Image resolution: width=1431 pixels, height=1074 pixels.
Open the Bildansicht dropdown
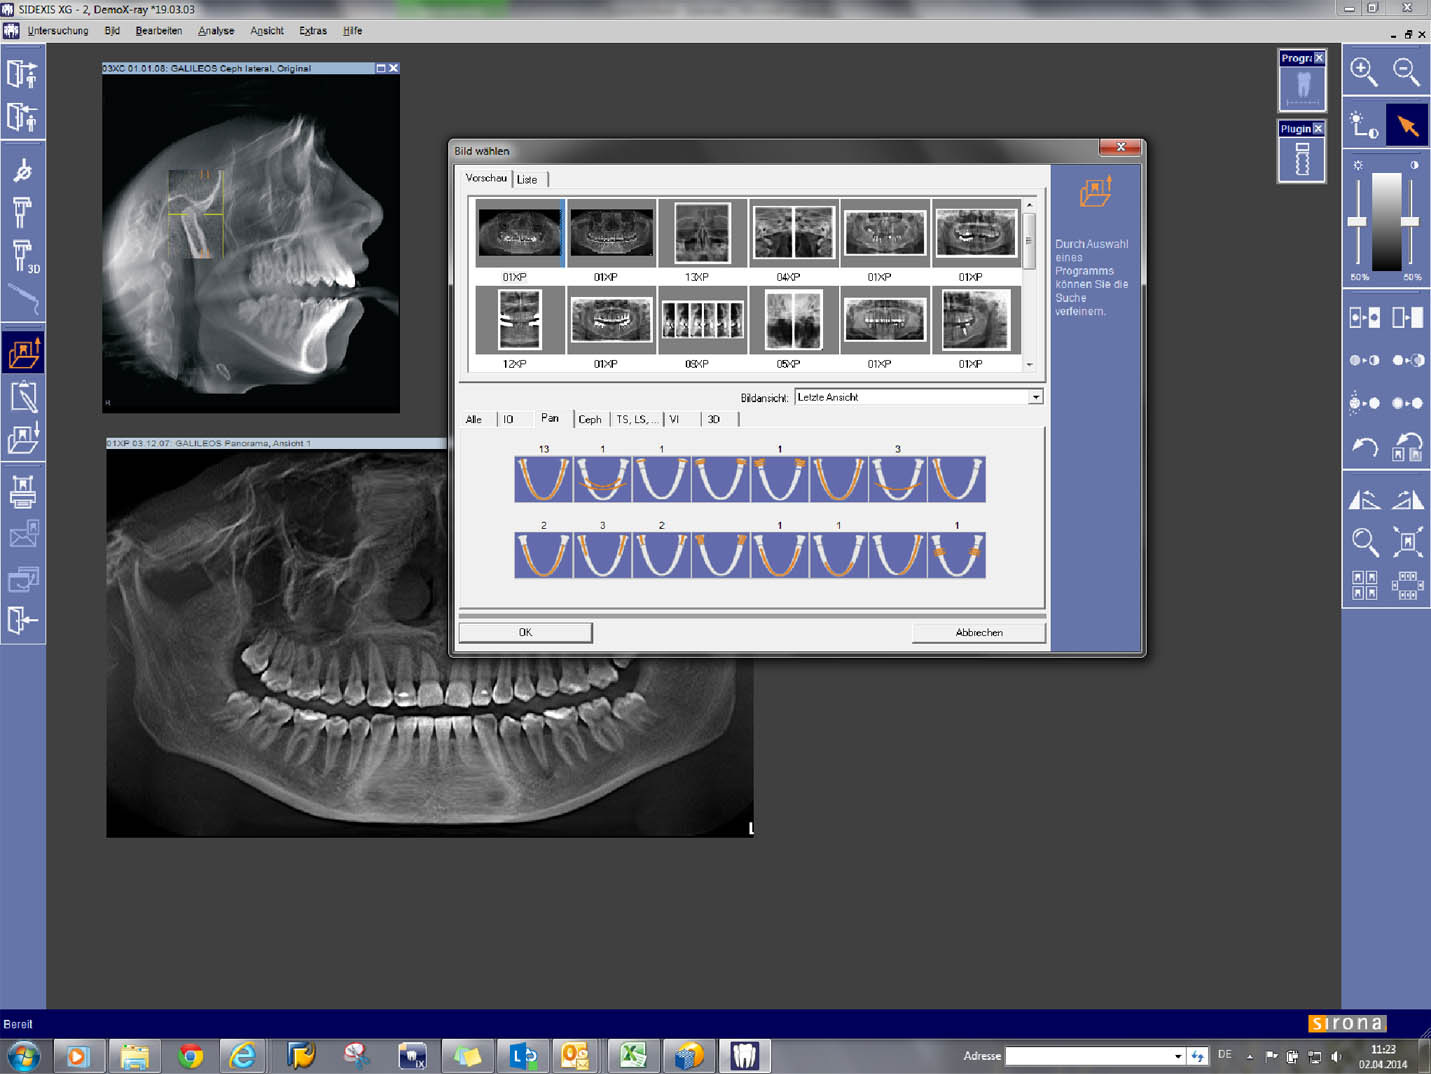1036,397
